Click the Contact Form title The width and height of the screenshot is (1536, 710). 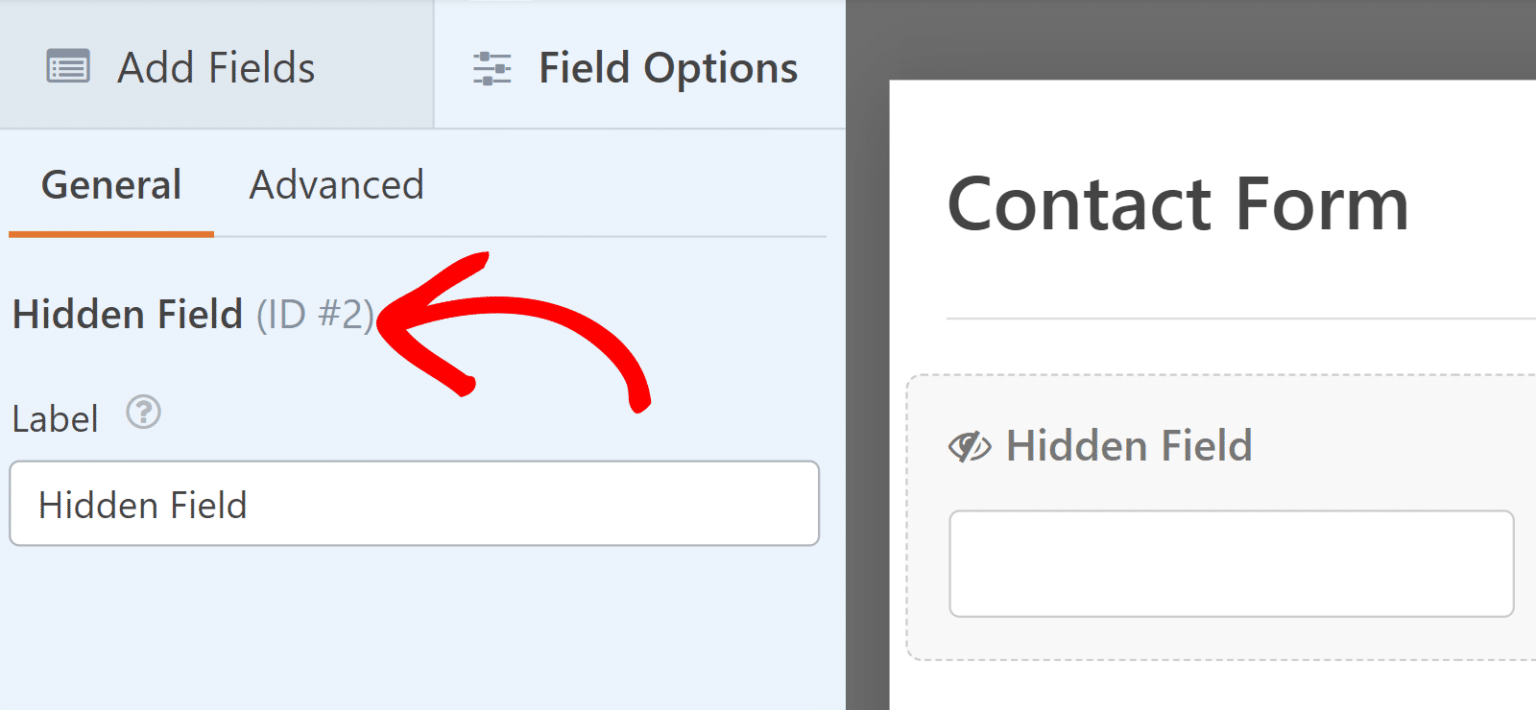point(1178,203)
